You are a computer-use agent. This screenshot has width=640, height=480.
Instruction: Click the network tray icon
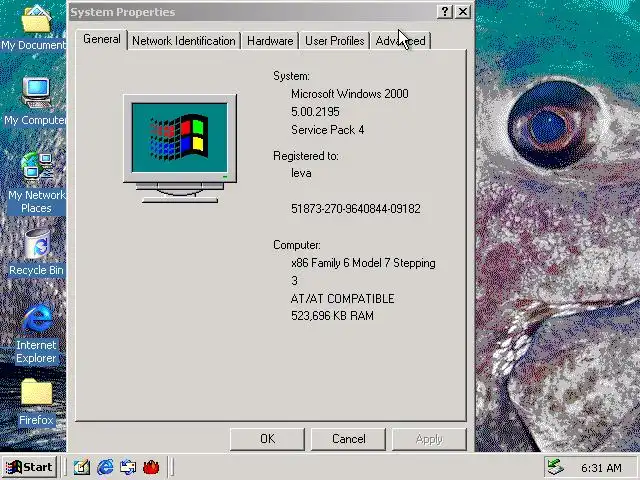point(555,467)
